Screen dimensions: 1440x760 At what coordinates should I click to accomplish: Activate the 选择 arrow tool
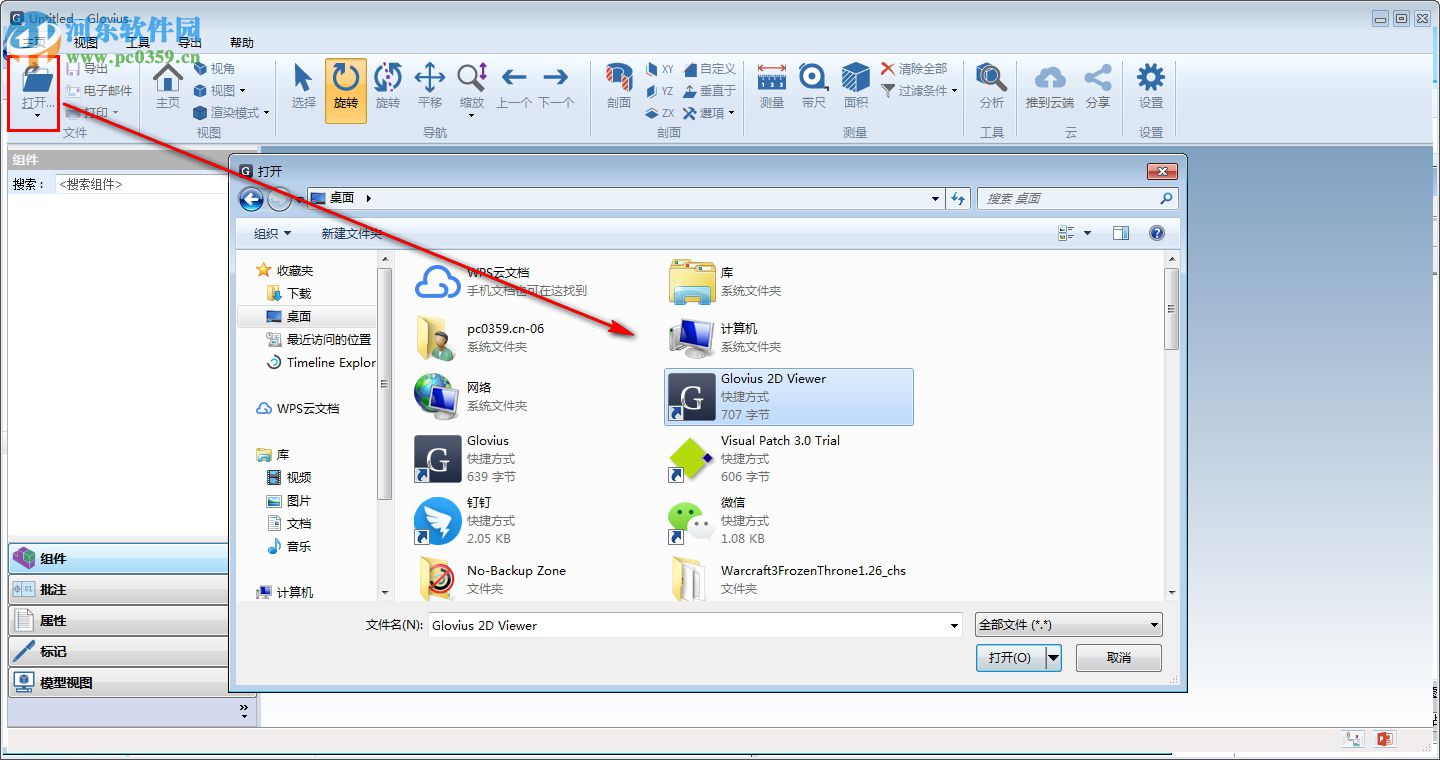tap(303, 86)
